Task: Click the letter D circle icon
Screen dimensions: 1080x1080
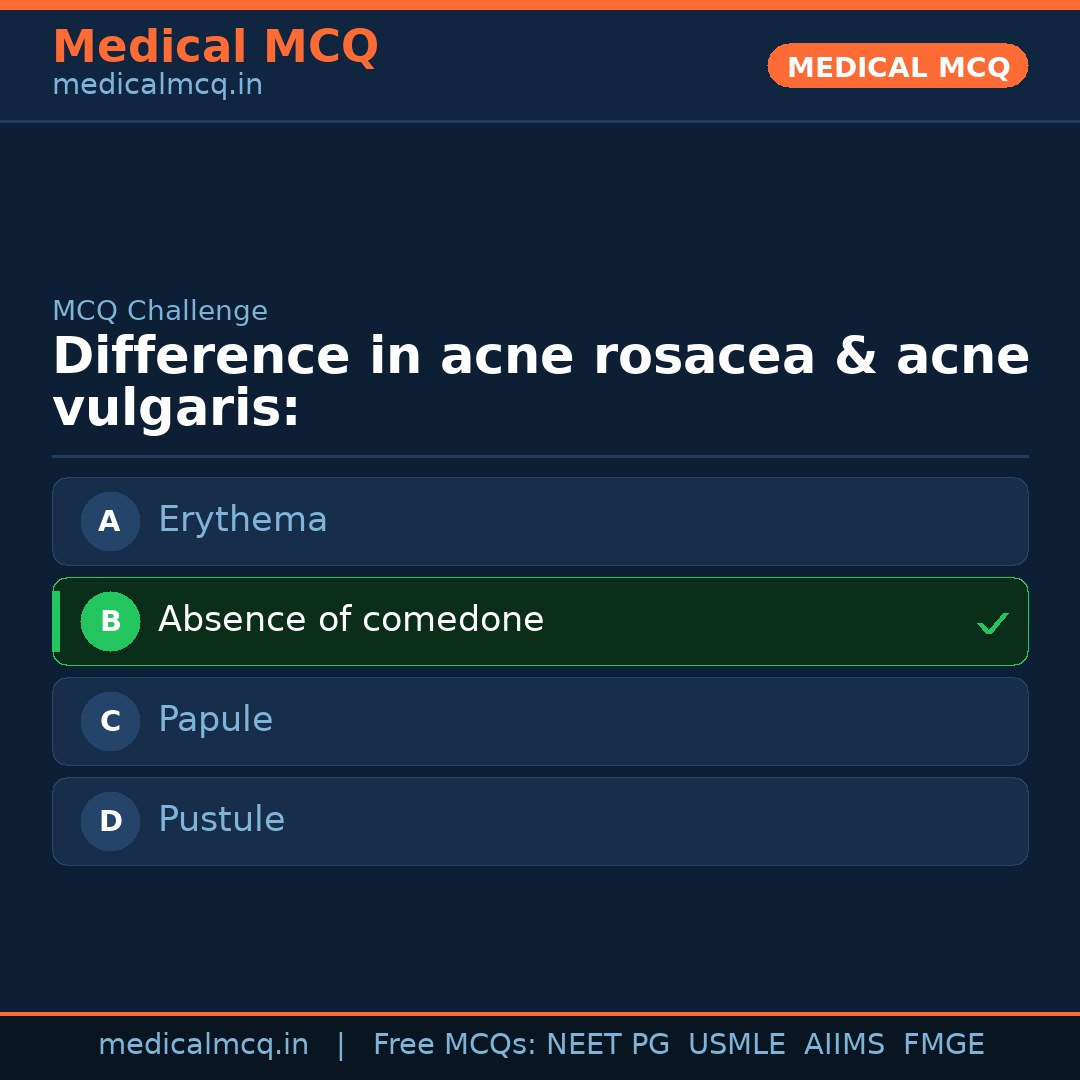Action: (110, 821)
